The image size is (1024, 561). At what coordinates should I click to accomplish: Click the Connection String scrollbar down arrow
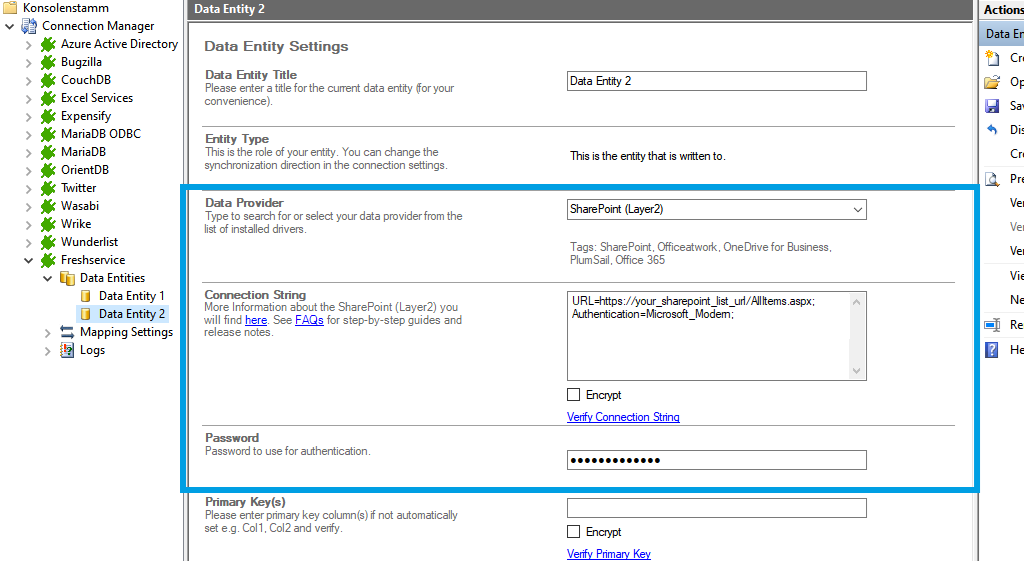[857, 371]
